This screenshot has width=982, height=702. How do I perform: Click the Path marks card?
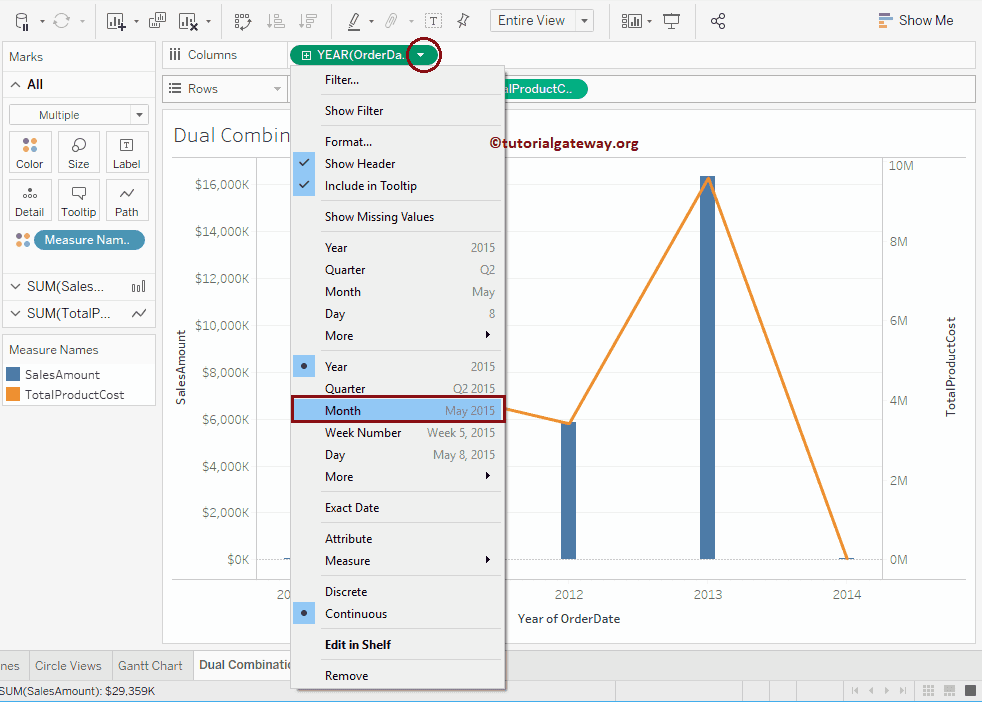(x=127, y=200)
